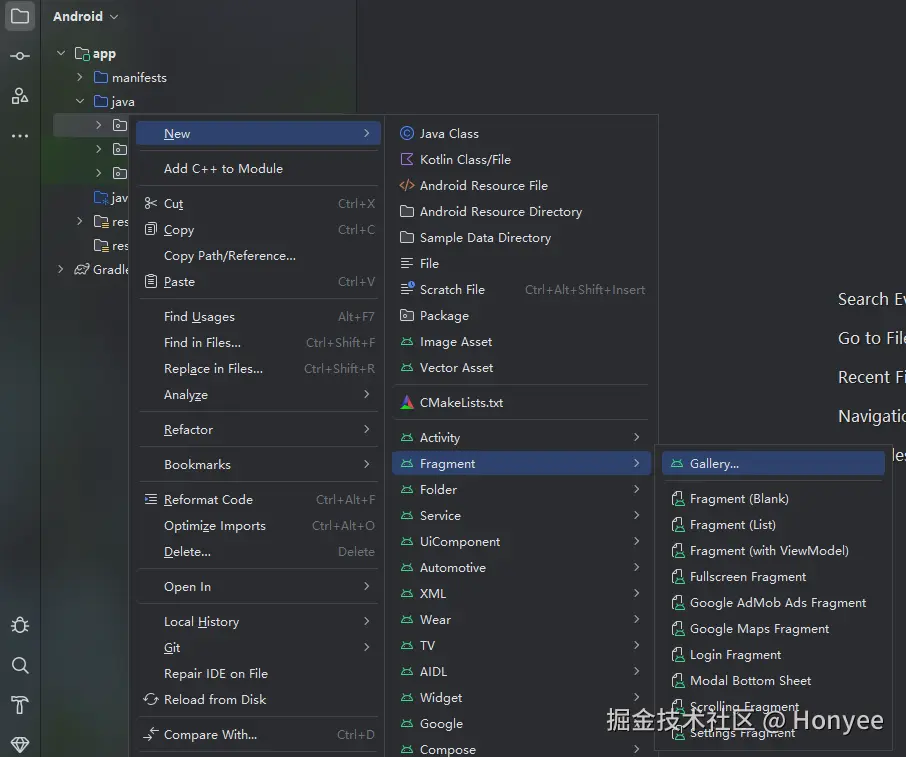This screenshot has width=906, height=757.
Task: Open the Fragment submenu
Action: 522,463
